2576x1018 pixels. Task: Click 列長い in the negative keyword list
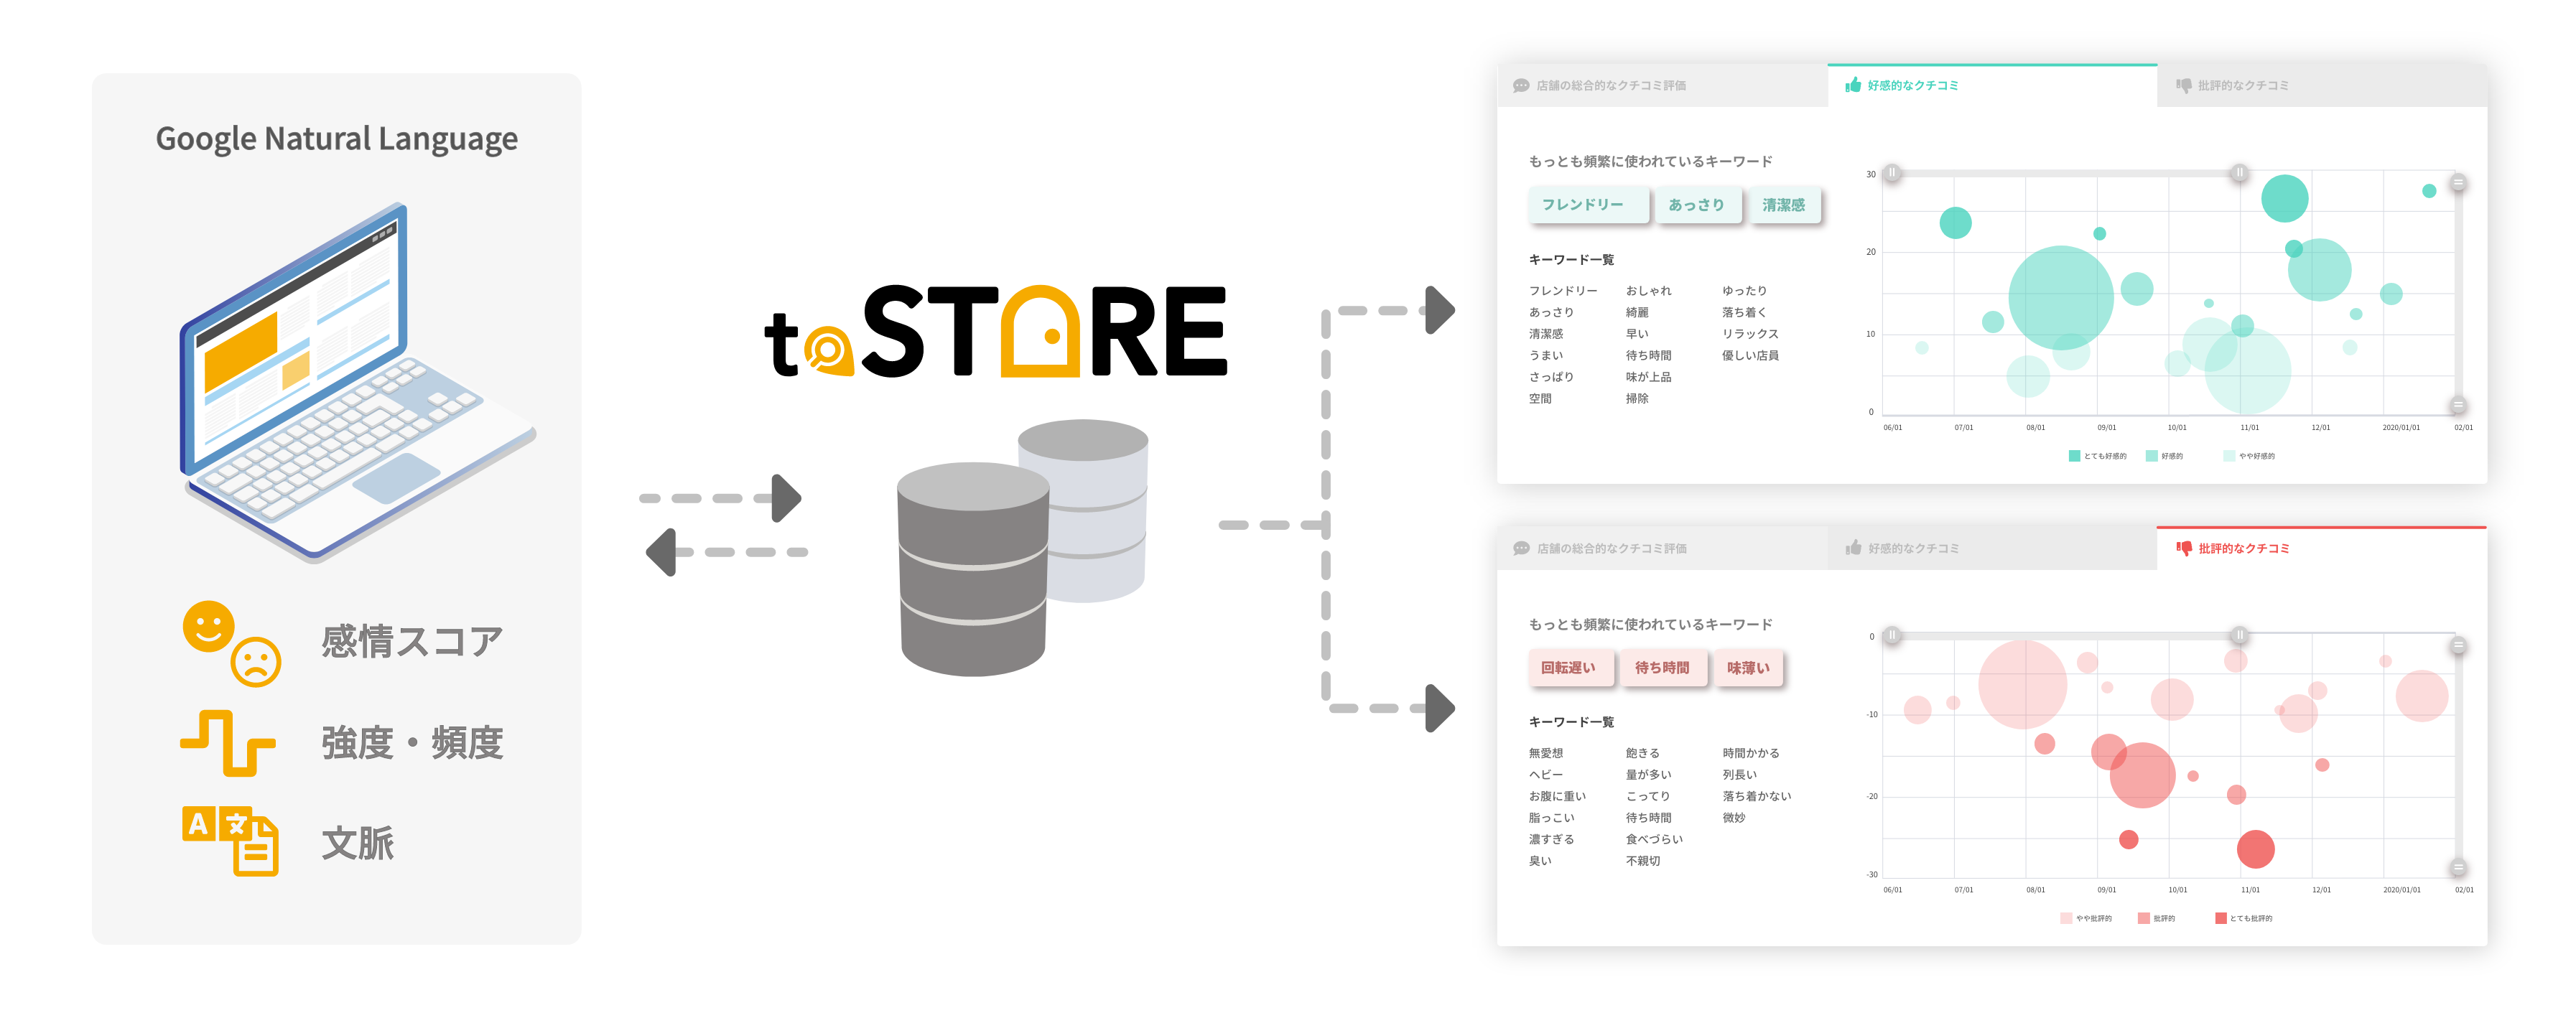pos(1739,775)
